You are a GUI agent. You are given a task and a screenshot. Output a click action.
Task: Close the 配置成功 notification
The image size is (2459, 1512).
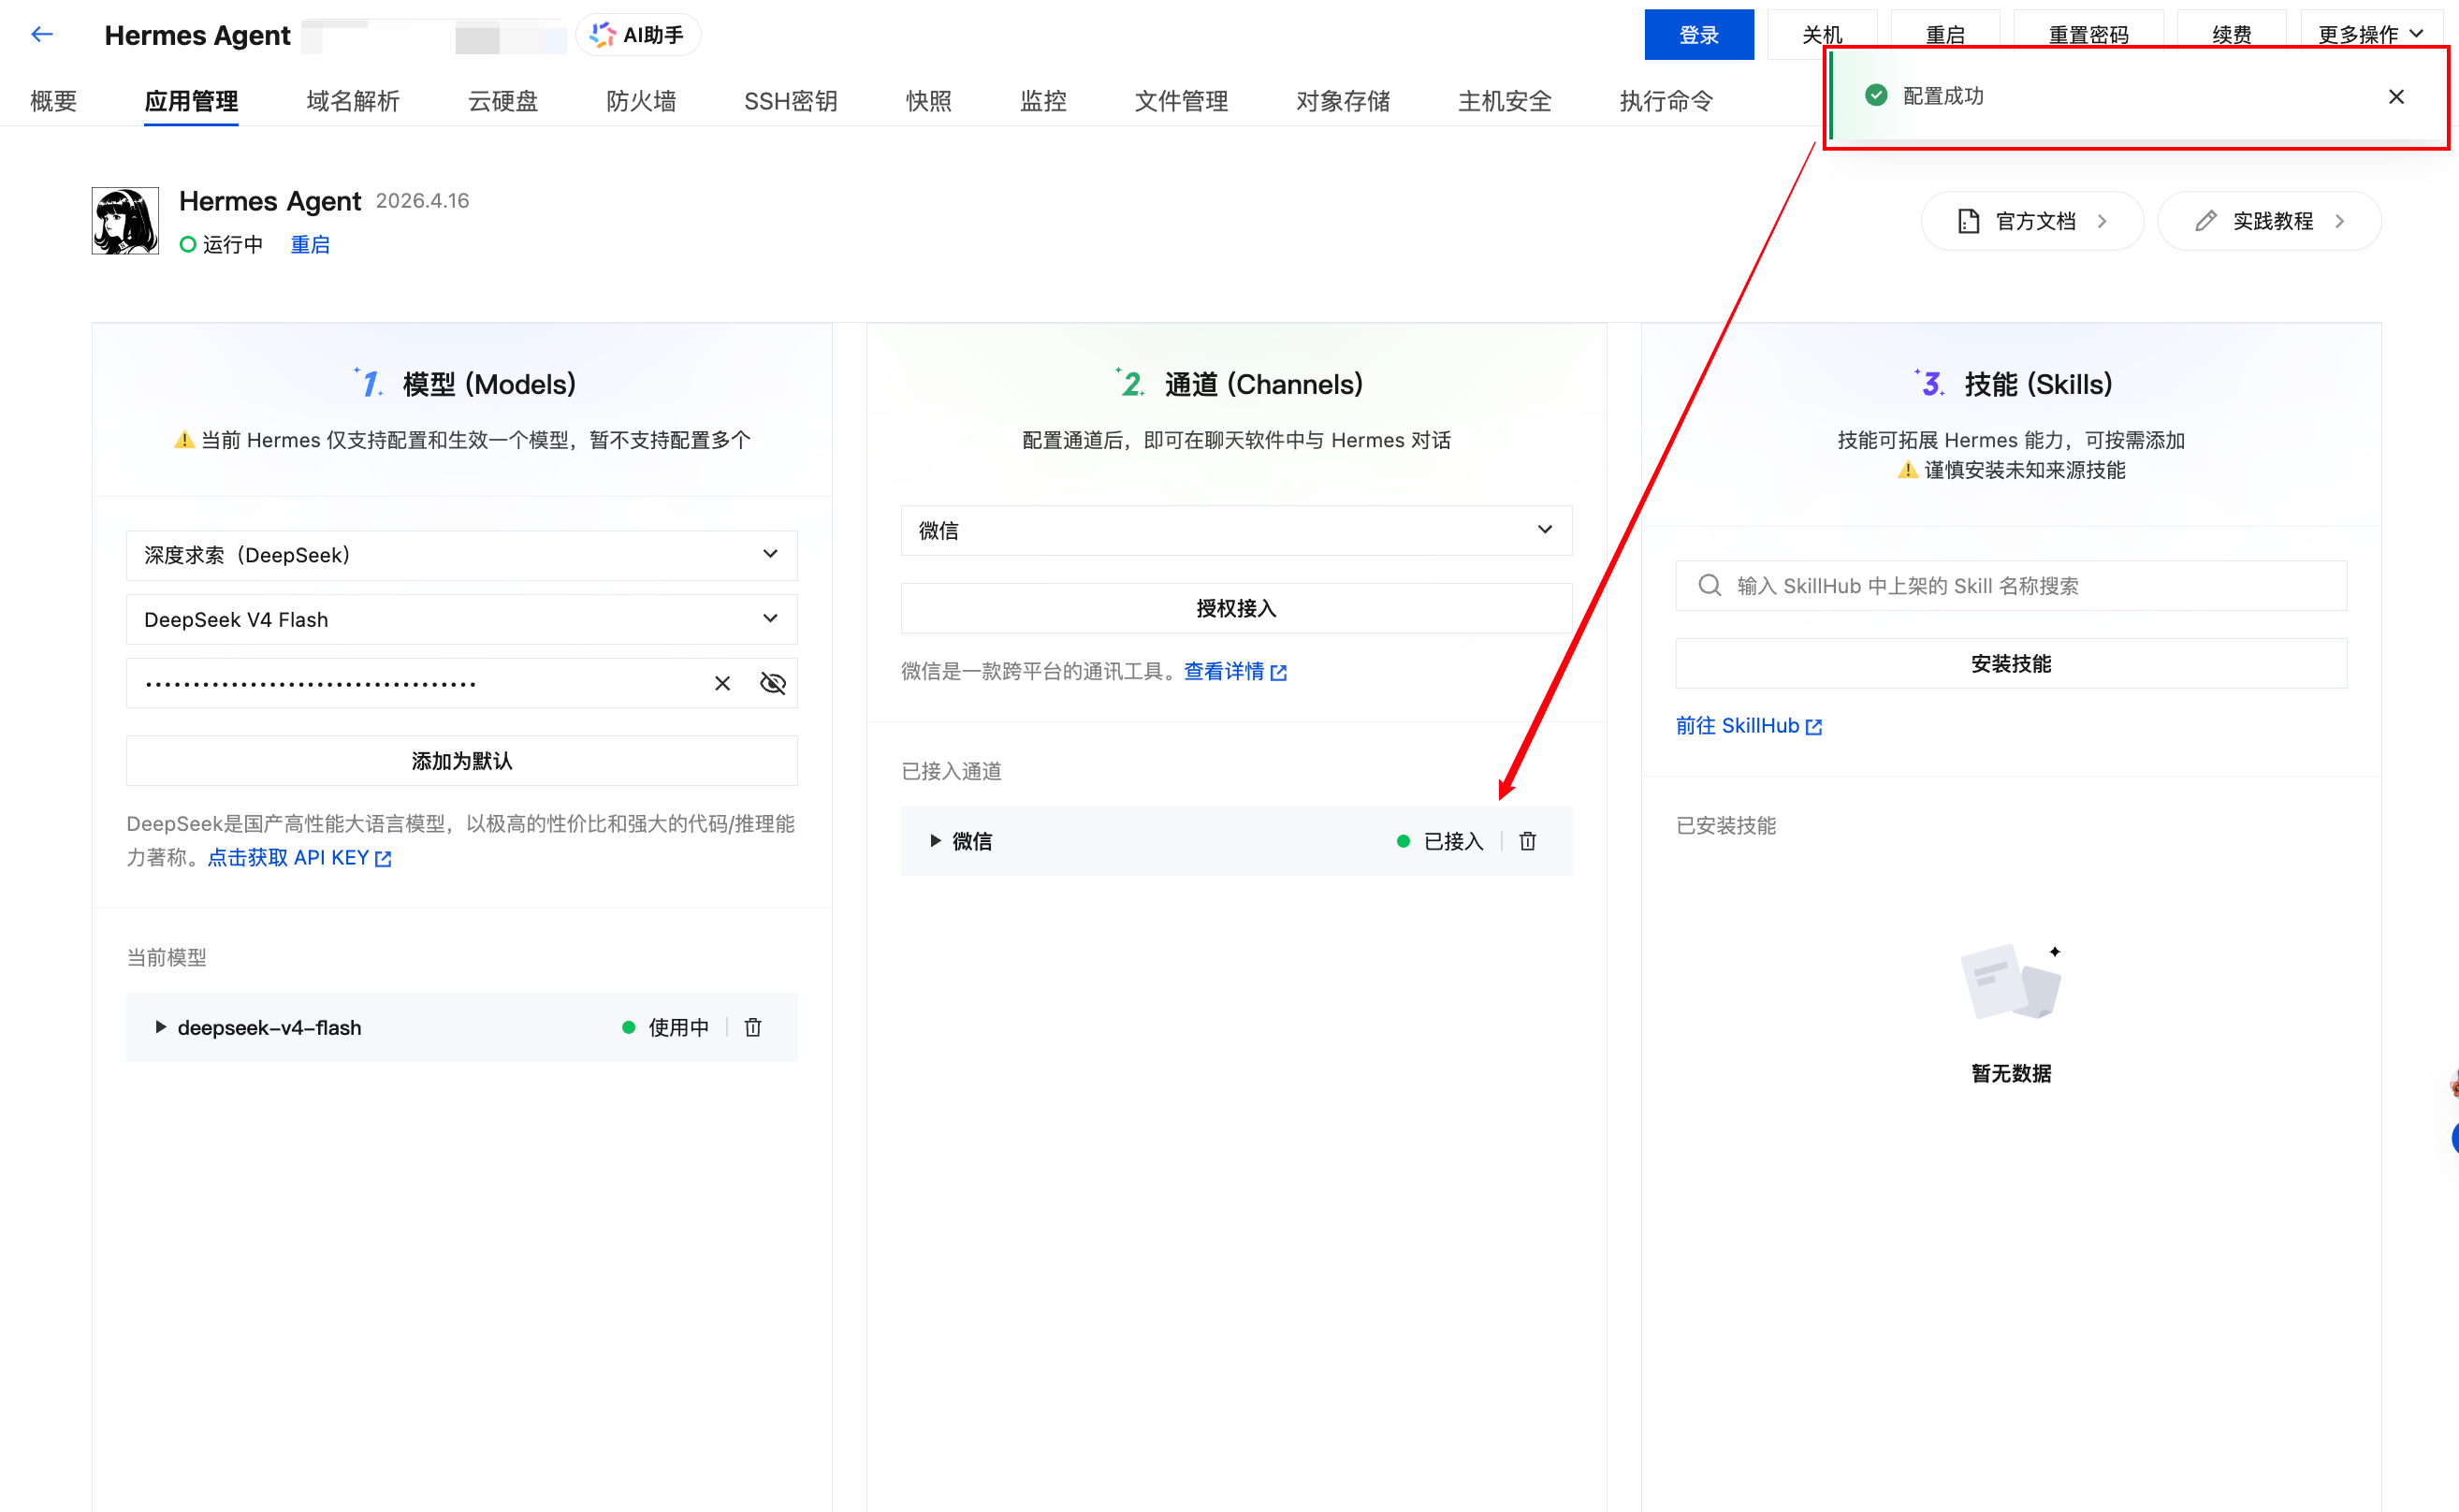(2396, 97)
